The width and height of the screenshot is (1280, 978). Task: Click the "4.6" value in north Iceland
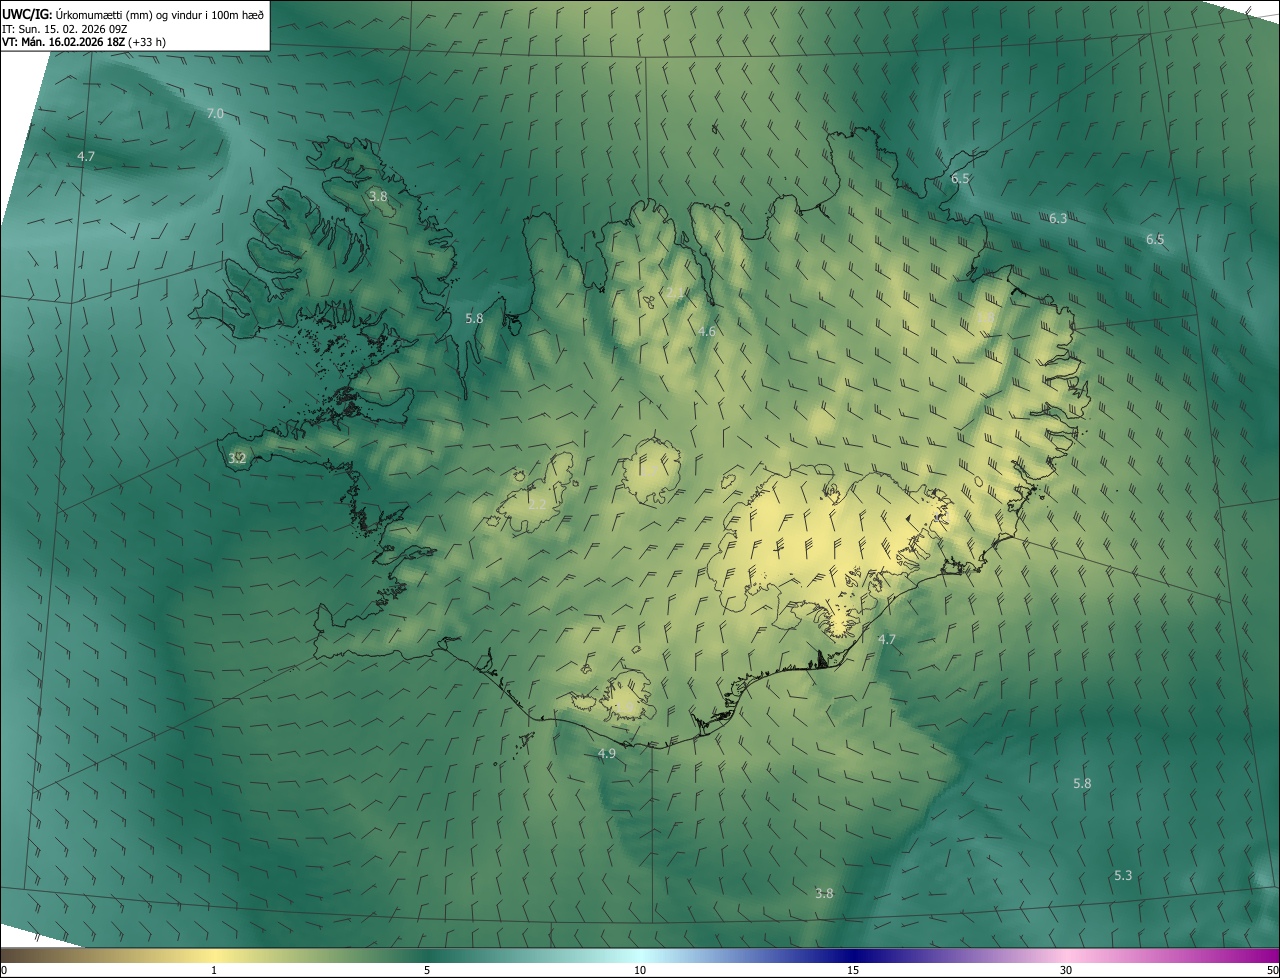[x=707, y=331]
